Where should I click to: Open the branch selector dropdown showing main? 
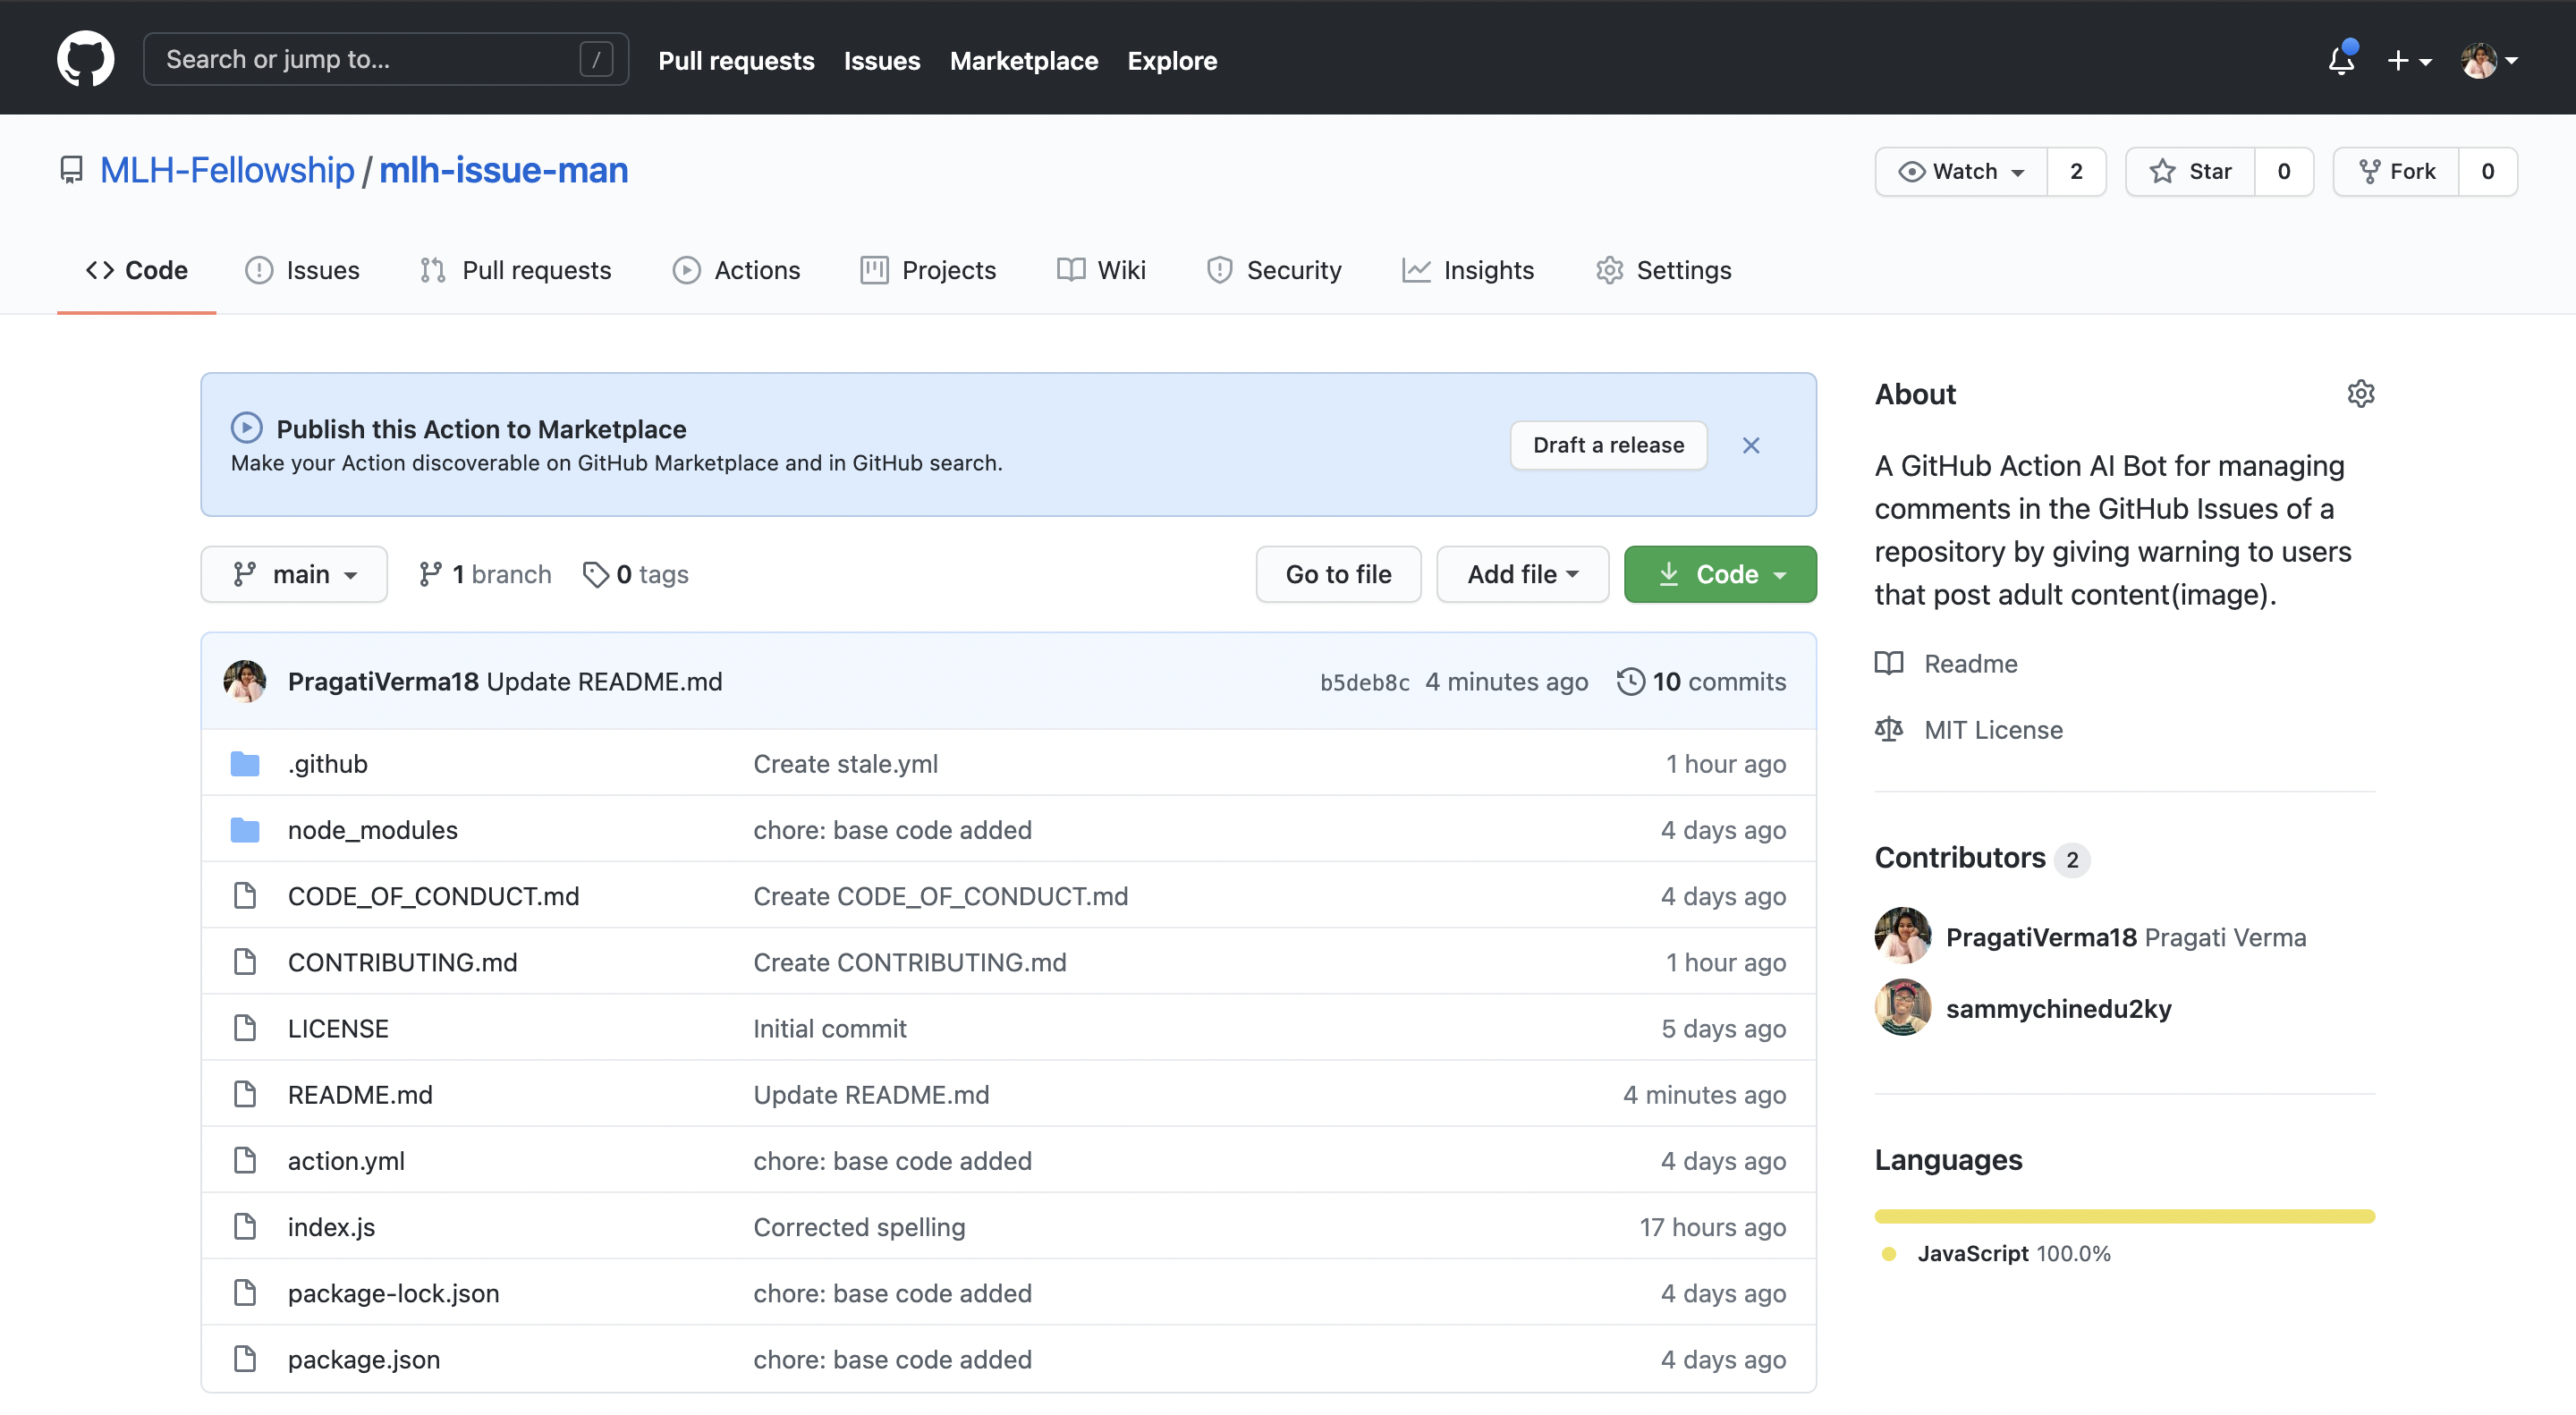click(x=294, y=573)
